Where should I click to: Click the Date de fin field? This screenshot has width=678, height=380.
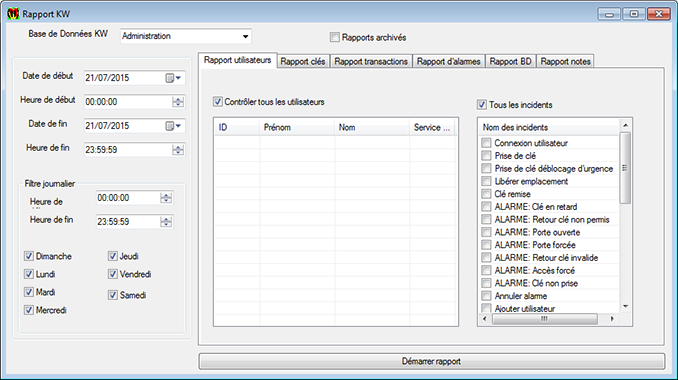134,126
